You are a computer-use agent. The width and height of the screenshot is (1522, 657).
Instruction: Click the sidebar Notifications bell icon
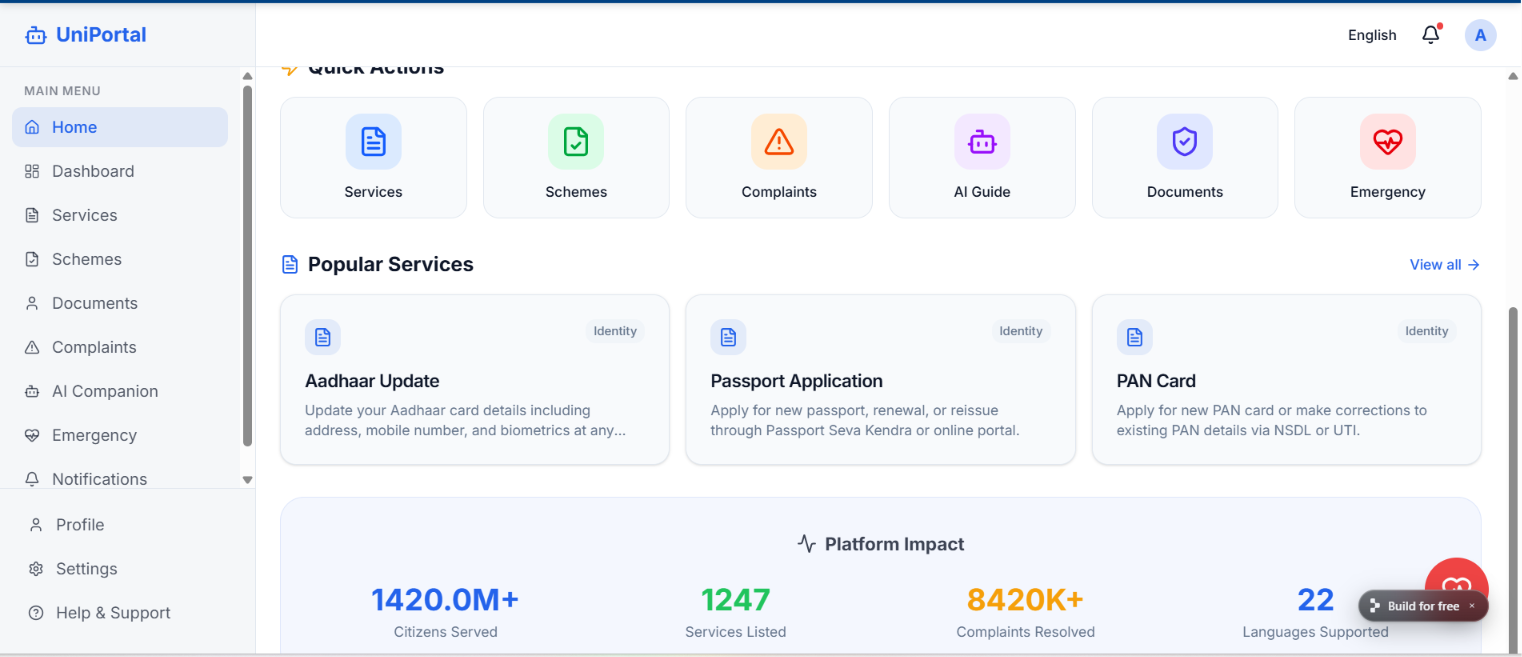coord(32,479)
